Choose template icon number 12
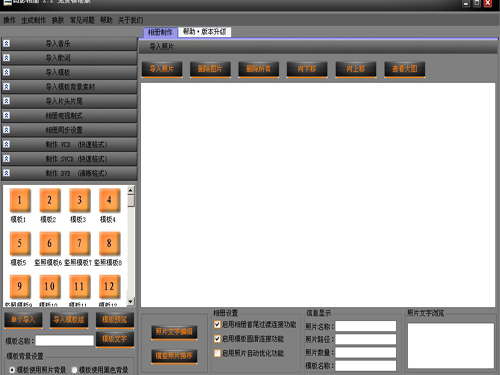500x375 pixels. pyautogui.click(x=109, y=286)
